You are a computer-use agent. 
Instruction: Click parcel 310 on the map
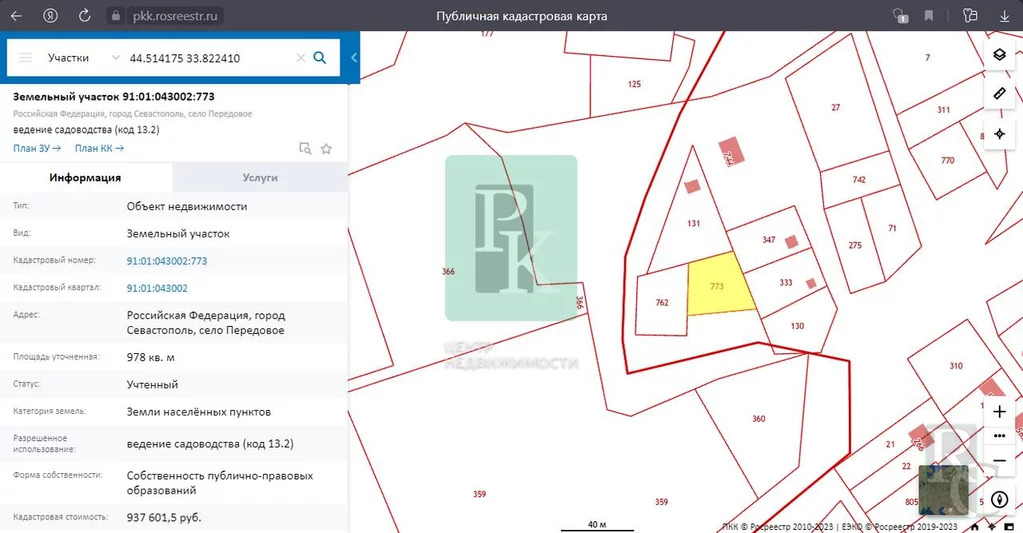click(956, 366)
